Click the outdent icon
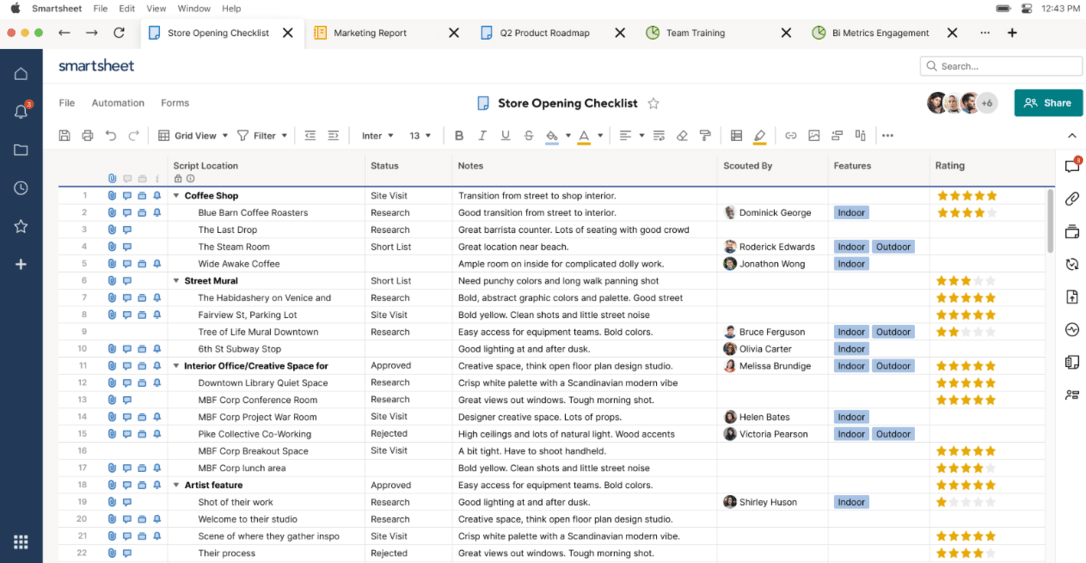The image size is (1086, 563). point(310,136)
